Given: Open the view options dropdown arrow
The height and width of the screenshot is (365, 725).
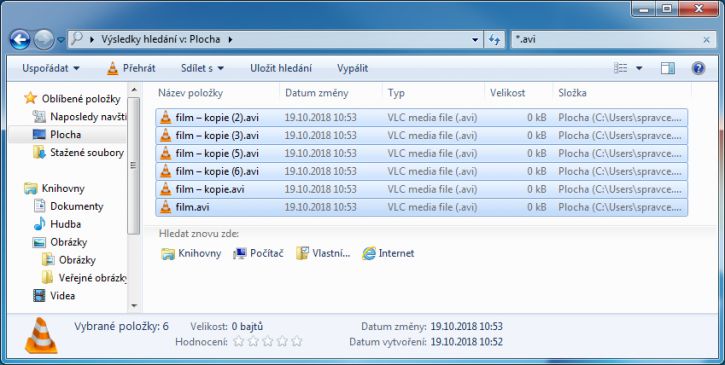Looking at the screenshot, I should (639, 68).
